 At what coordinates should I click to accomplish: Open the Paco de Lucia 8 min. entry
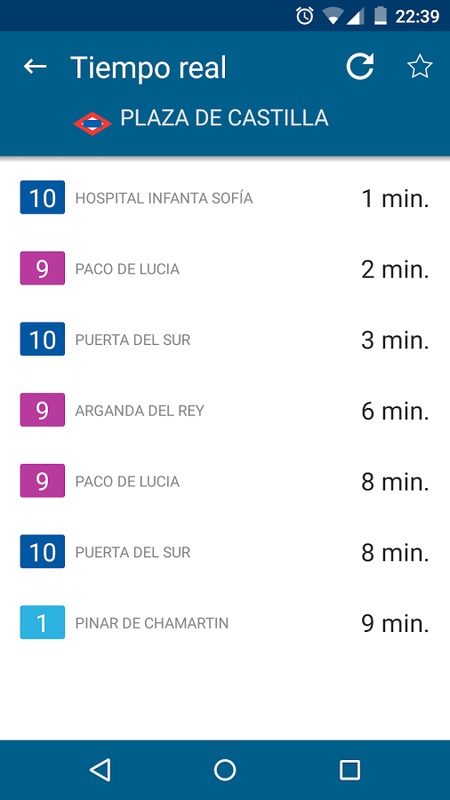[225, 481]
